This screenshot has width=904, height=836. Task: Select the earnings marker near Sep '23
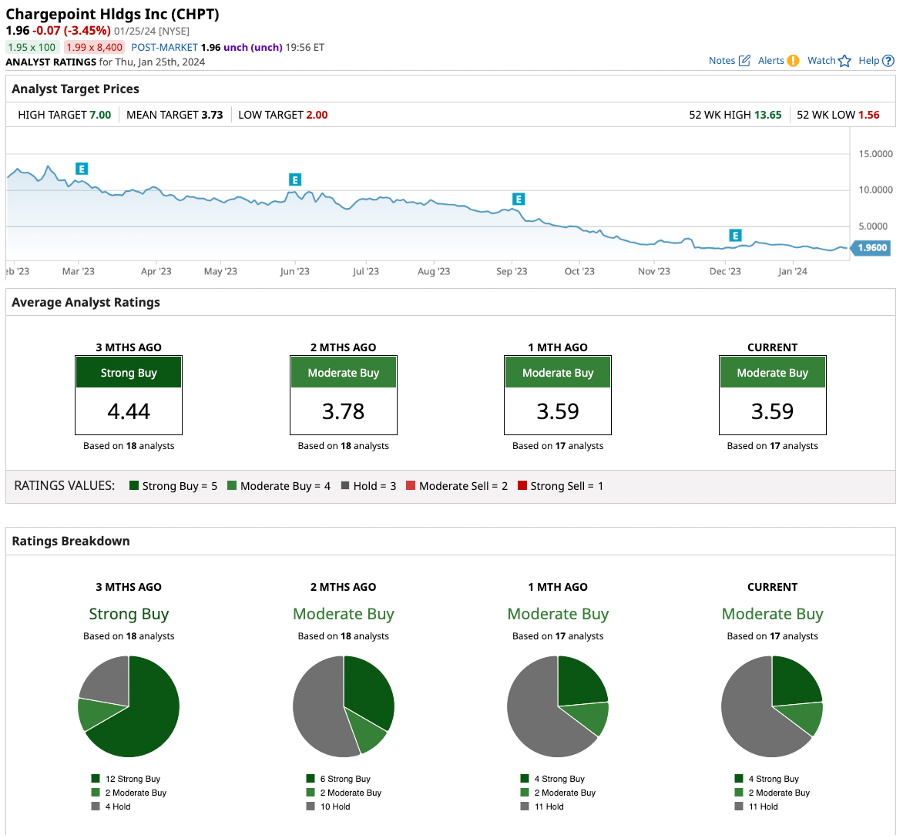pyautogui.click(x=518, y=199)
